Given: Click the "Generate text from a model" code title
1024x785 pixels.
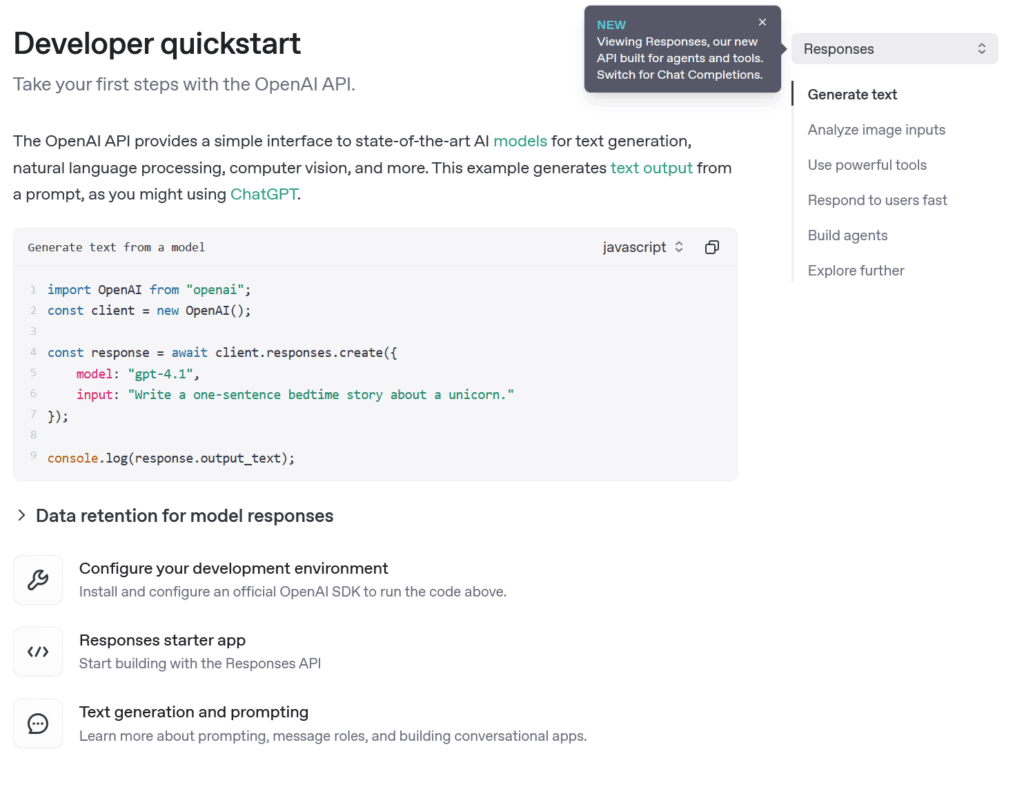Looking at the screenshot, I should pyautogui.click(x=116, y=248).
